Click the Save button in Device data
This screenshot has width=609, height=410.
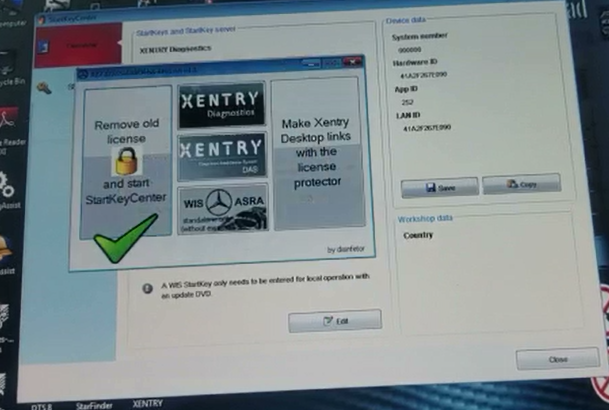(x=440, y=188)
